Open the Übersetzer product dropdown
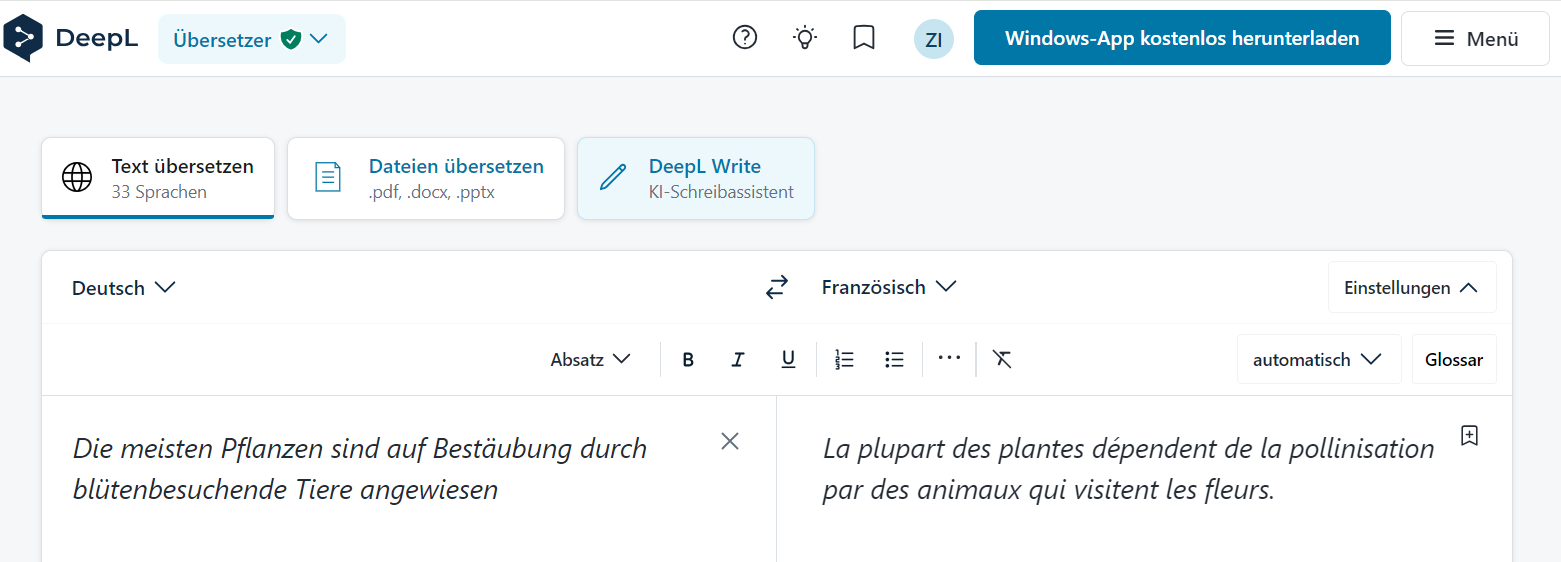This screenshot has height=562, width=1561. (252, 39)
